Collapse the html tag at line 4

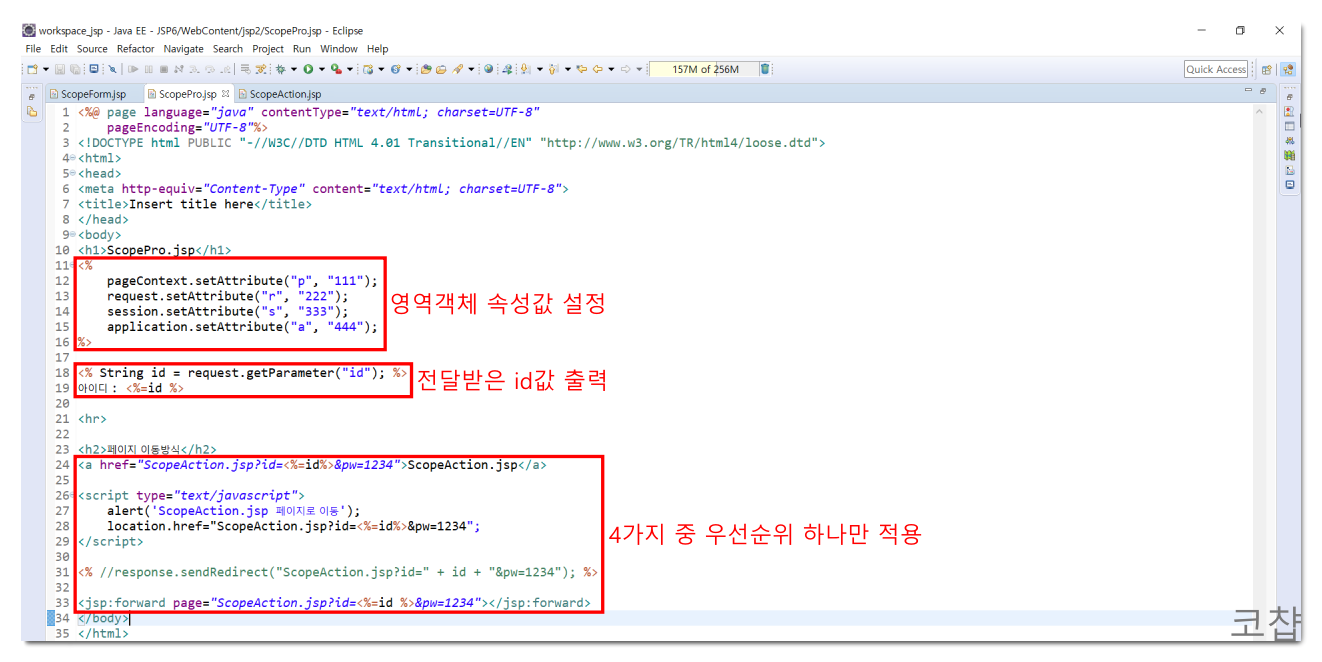(73, 158)
